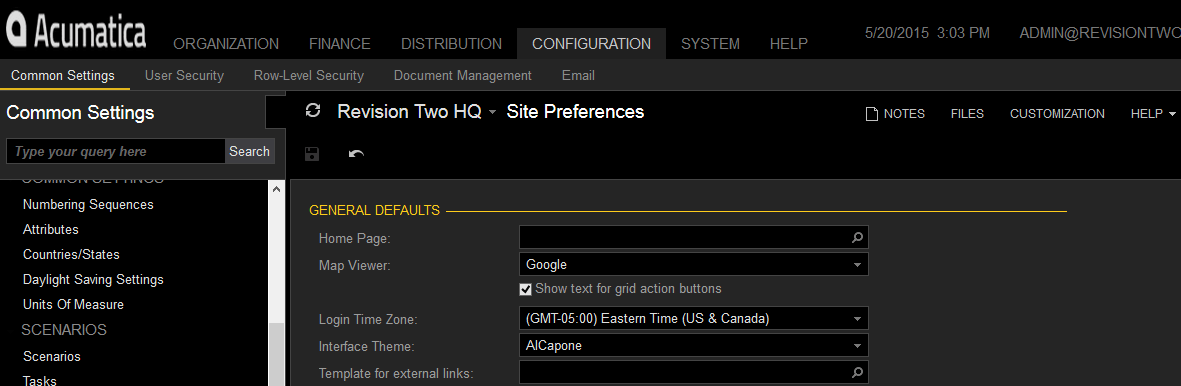This screenshot has height=386, width=1181.
Task: Open Template for external links lookup magnifier
Action: 857,372
